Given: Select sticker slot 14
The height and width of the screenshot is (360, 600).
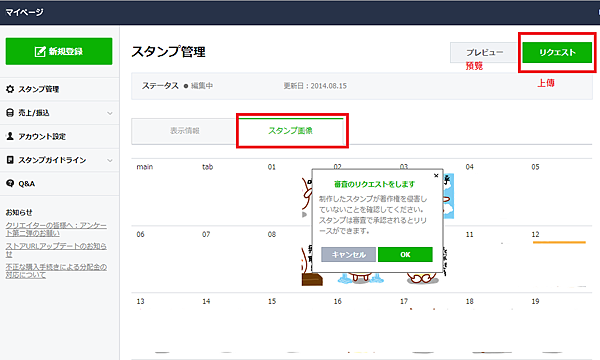Looking at the screenshot, I should pos(230,326).
